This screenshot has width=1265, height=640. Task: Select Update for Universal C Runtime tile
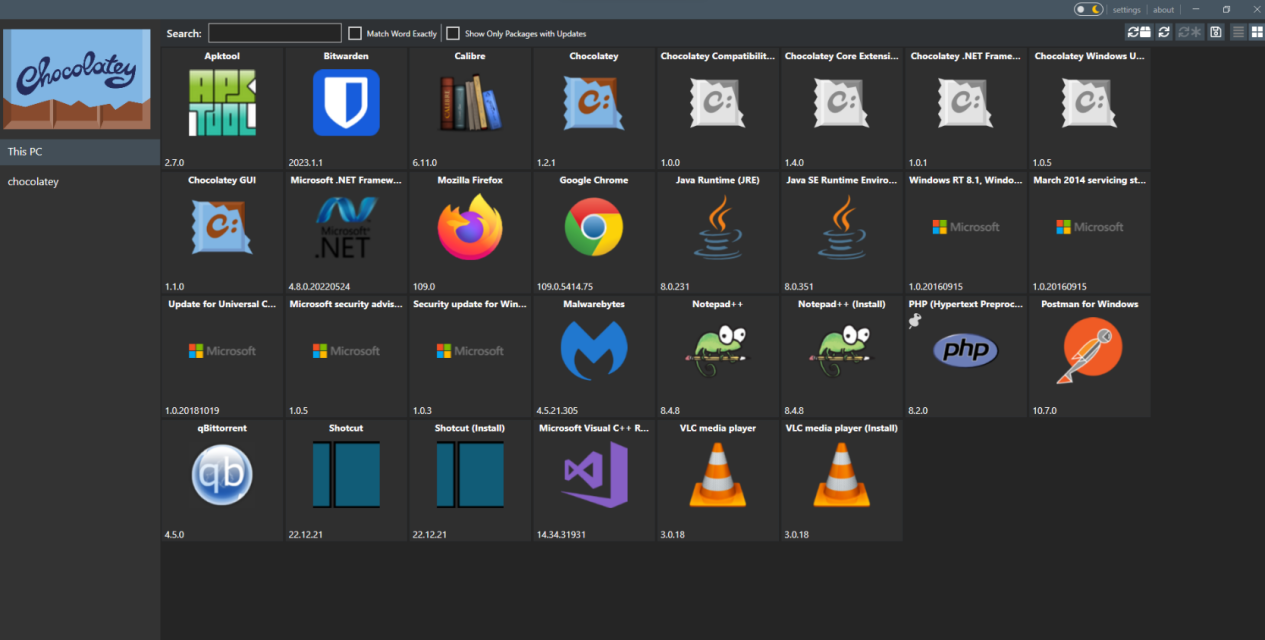point(222,356)
